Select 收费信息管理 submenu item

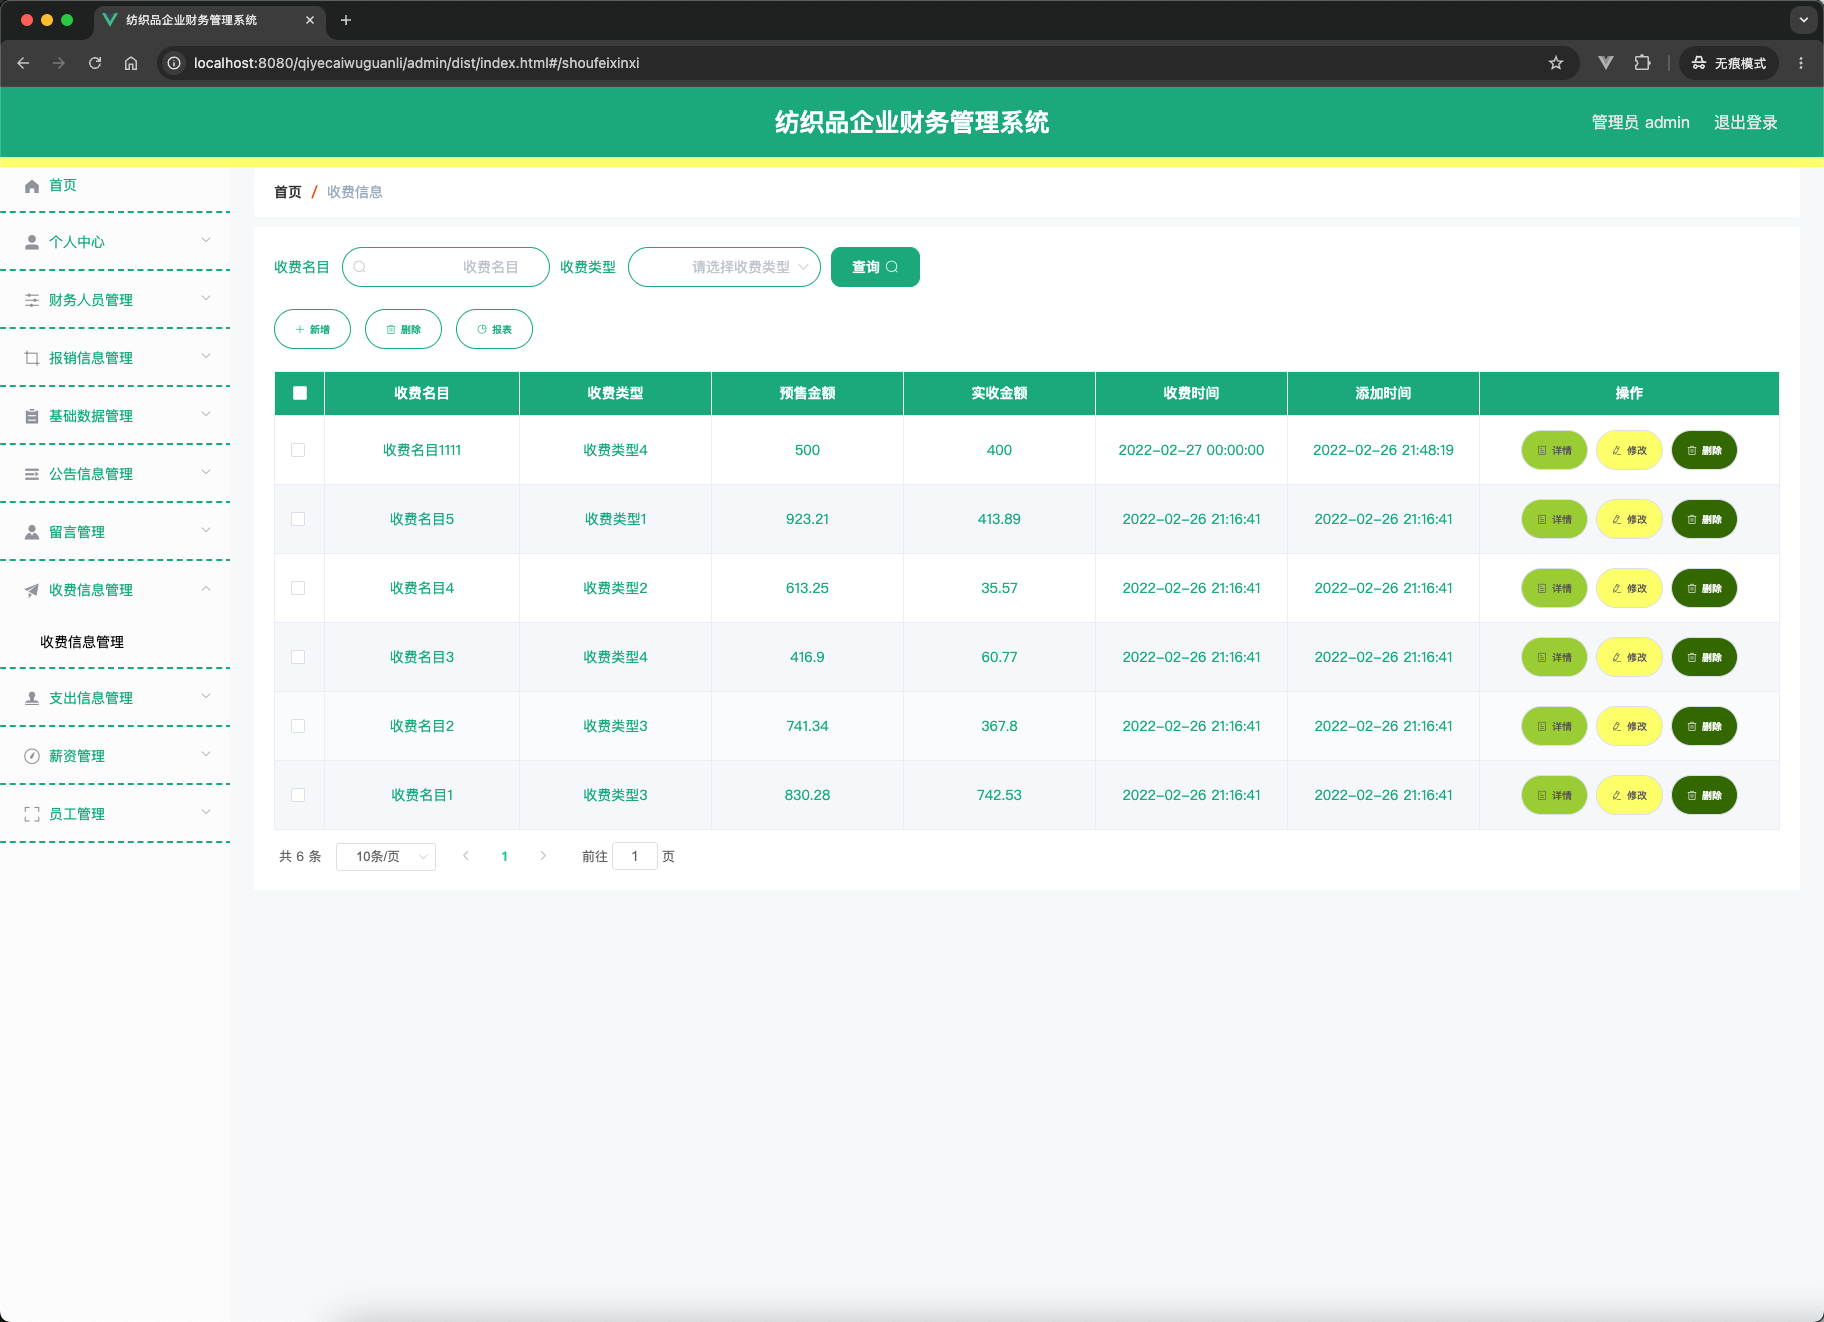(x=115, y=642)
